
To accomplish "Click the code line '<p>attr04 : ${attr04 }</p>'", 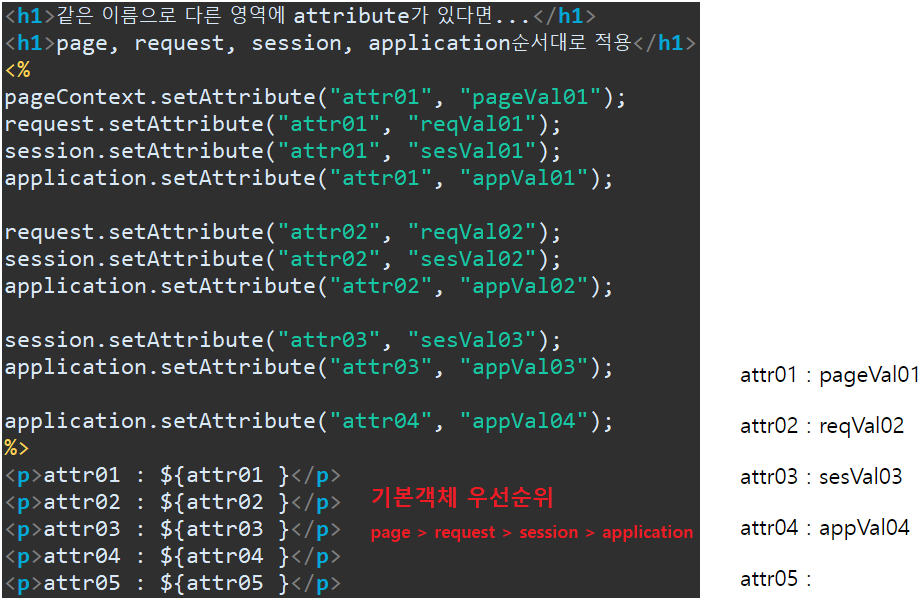I will tap(173, 557).
